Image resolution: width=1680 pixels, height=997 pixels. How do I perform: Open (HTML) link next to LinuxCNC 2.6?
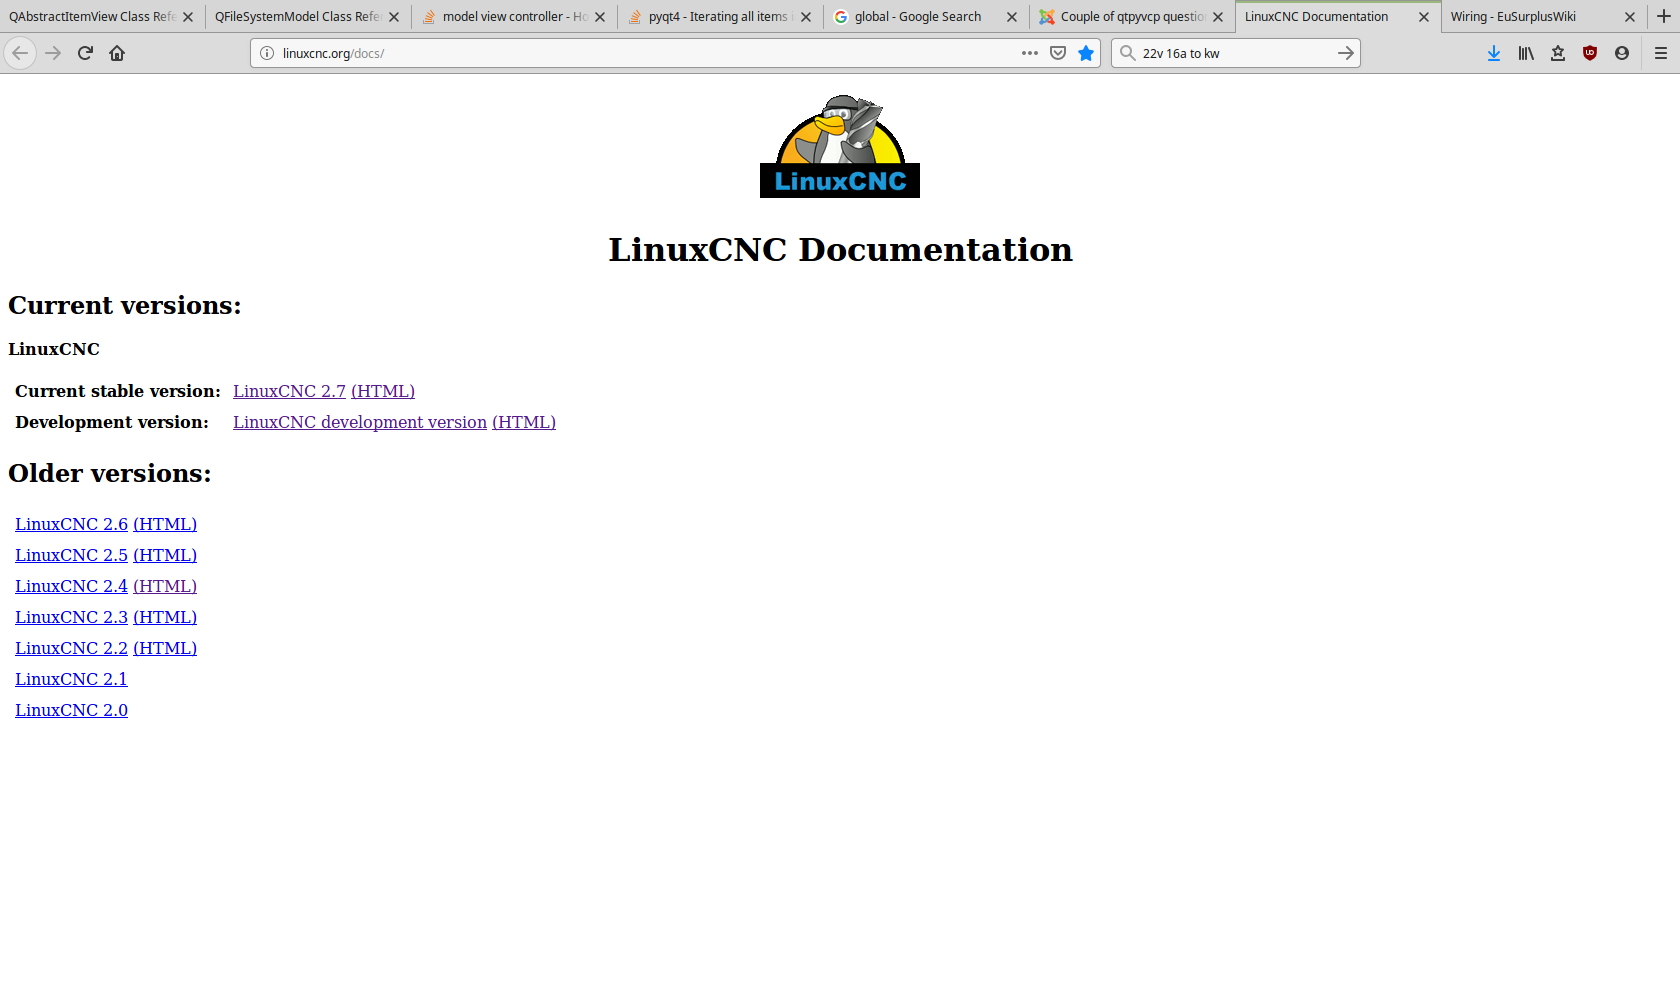coord(165,524)
